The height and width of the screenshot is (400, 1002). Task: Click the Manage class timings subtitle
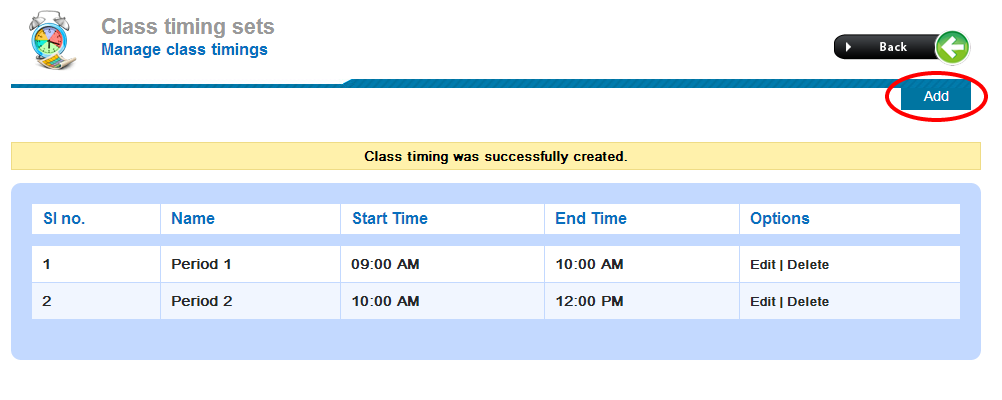[x=184, y=49]
